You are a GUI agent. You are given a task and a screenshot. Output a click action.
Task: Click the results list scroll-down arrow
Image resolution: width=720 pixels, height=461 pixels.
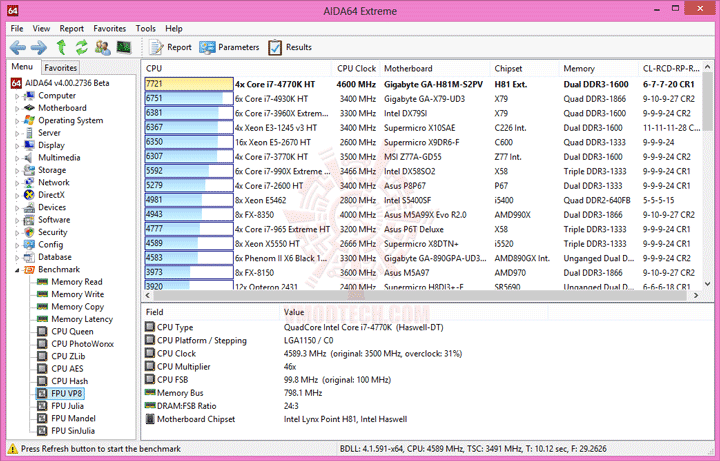pos(708,284)
